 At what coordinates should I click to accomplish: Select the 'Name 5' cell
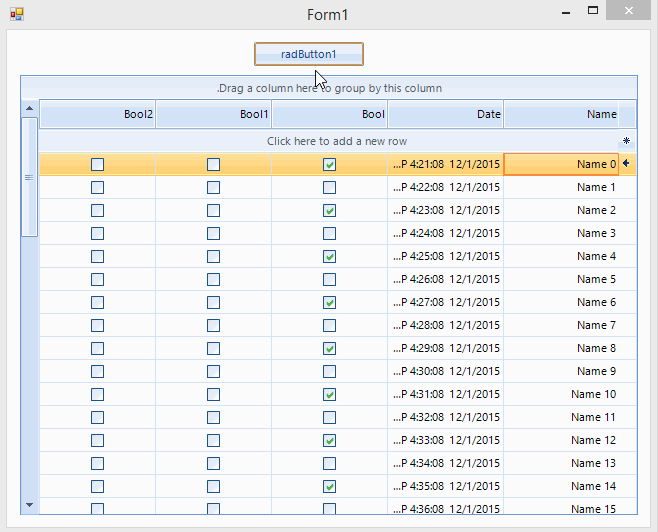(561, 279)
